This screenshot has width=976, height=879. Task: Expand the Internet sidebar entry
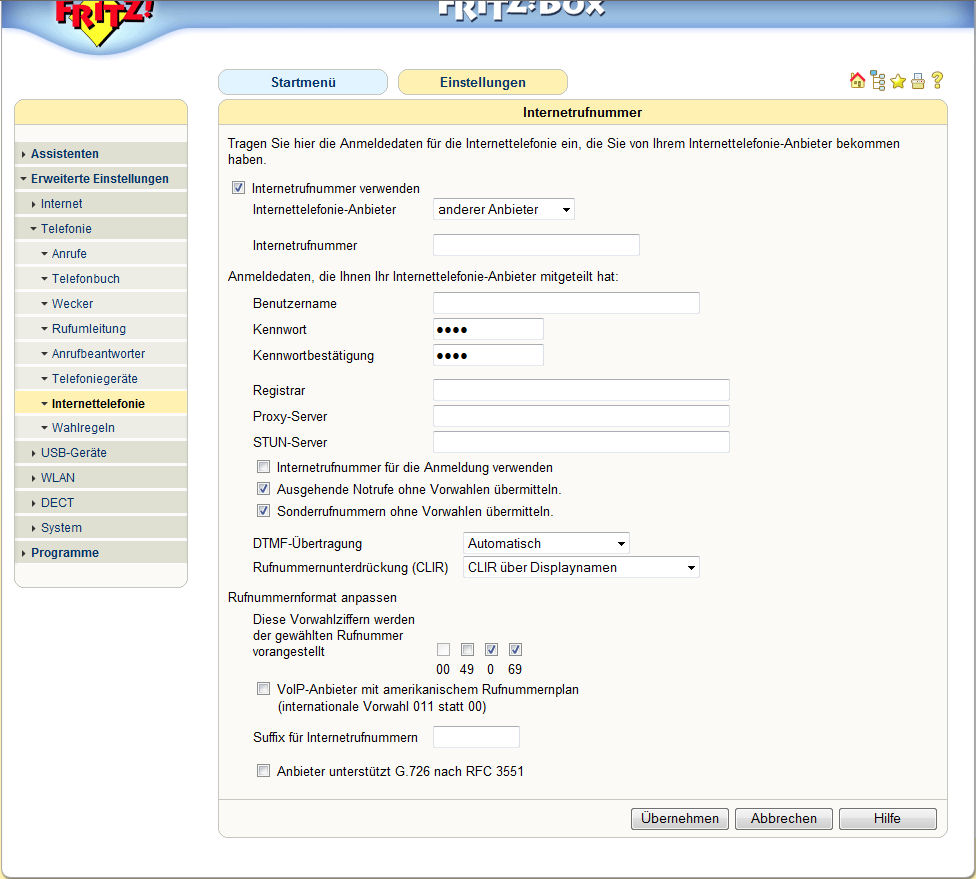pyautogui.click(x=101, y=204)
